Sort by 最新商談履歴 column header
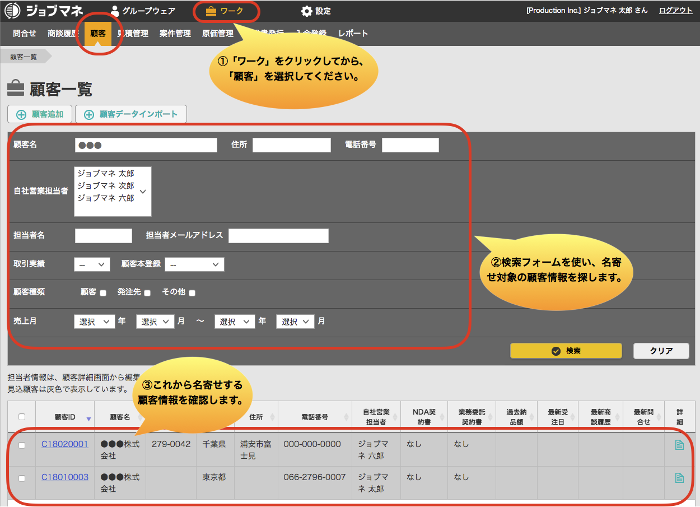Image resolution: width=700 pixels, height=507 pixels. coord(600,417)
